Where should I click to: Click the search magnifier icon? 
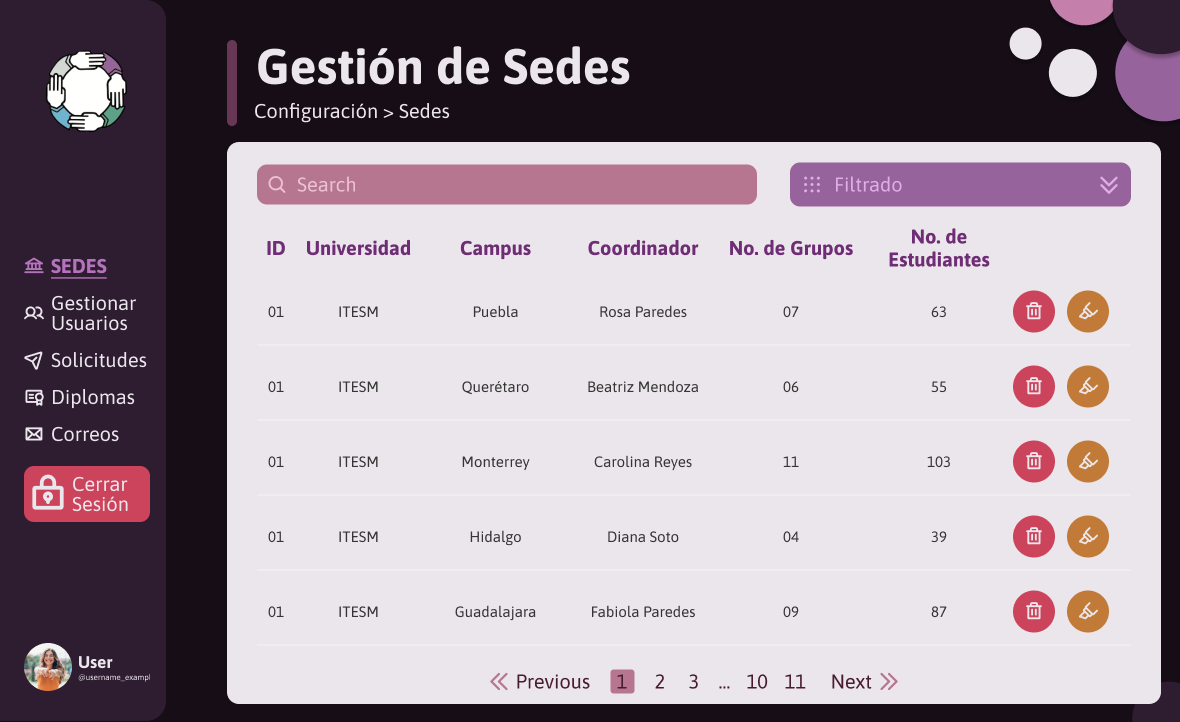[x=277, y=184]
